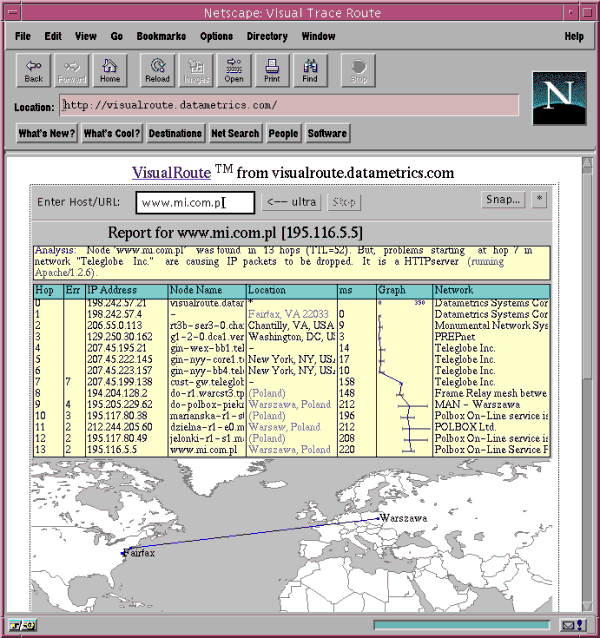The image size is (600, 638).
Task: Open the File menu
Action: coord(23,36)
